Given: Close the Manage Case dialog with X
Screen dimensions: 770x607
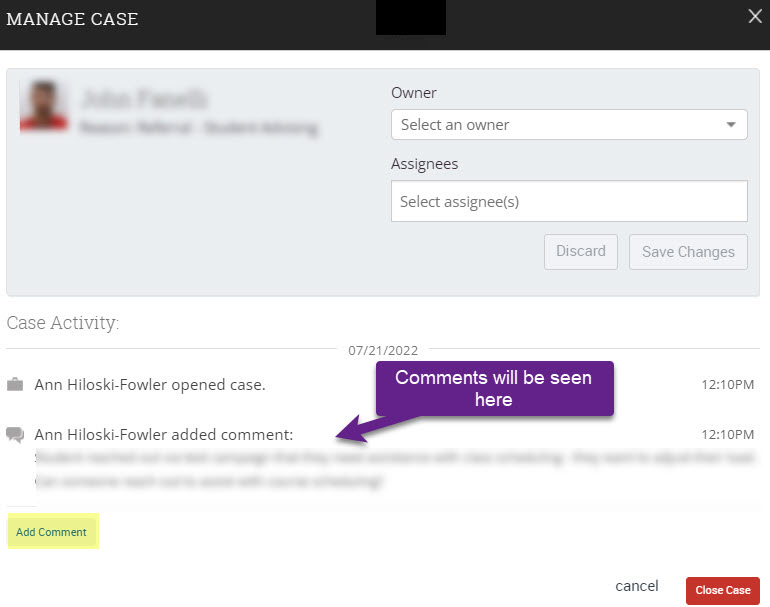Looking at the screenshot, I should click(755, 16).
